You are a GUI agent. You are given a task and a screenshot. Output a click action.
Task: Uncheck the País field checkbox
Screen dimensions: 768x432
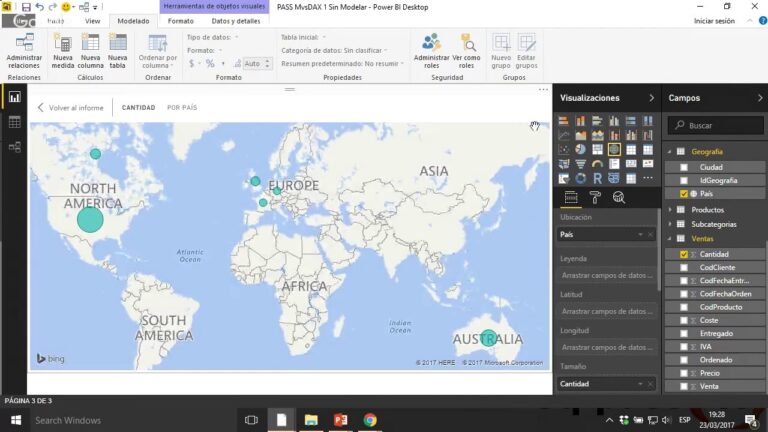[x=684, y=194]
